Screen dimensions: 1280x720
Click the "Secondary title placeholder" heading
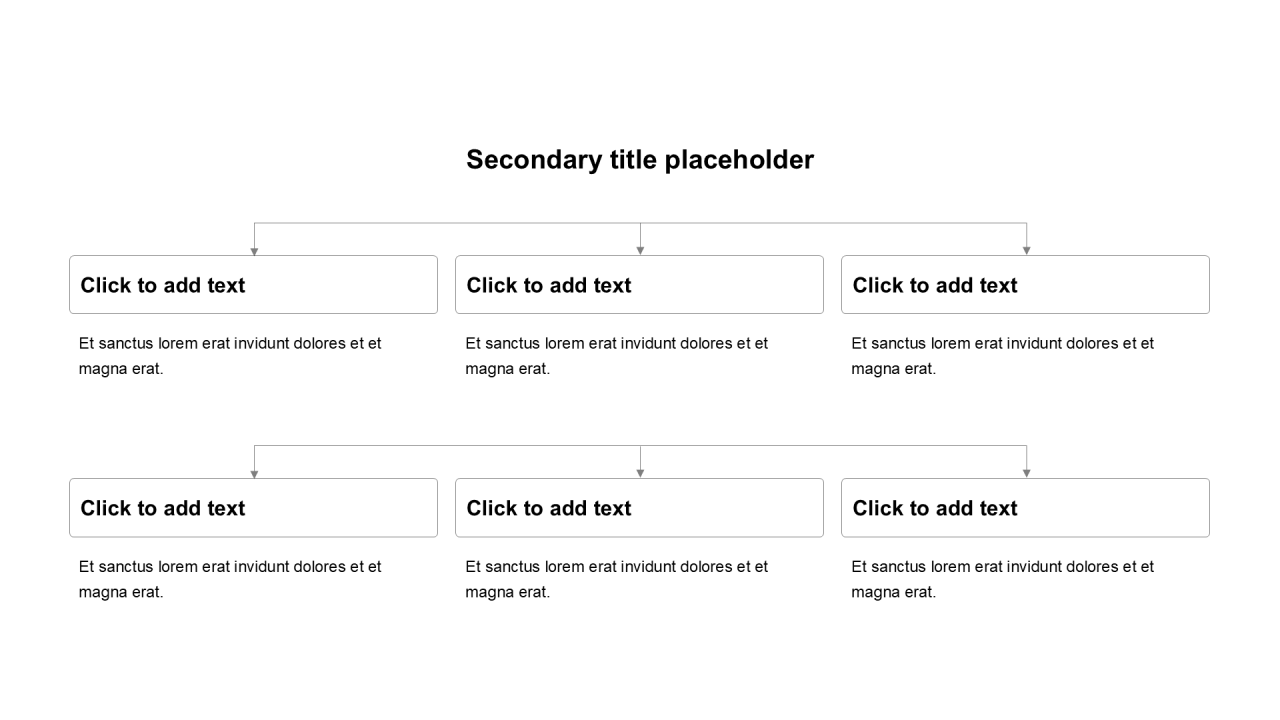click(640, 160)
